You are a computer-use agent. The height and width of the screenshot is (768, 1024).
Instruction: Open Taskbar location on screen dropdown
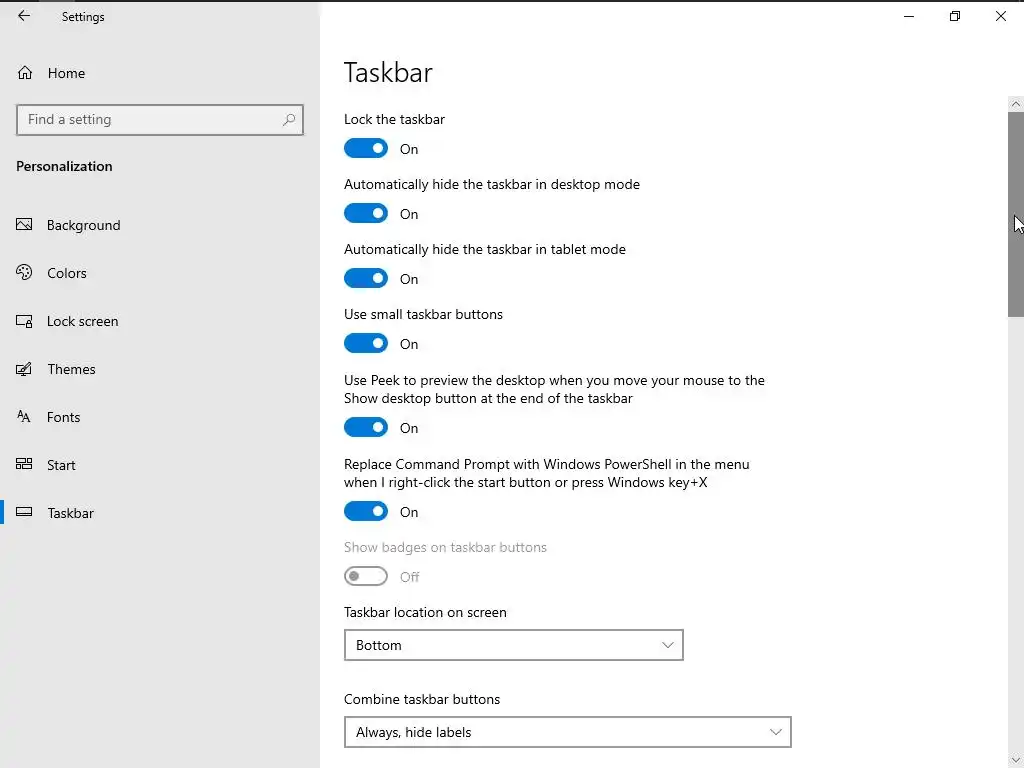[513, 645]
